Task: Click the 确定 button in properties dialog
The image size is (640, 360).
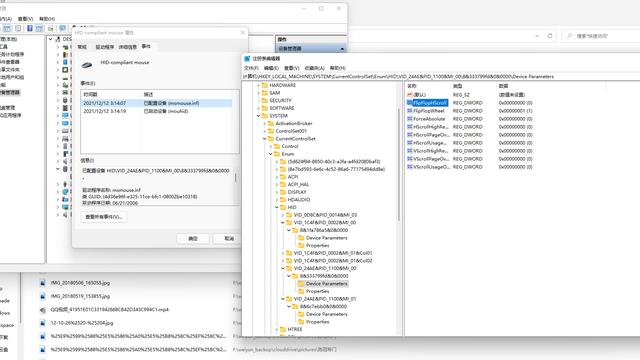Action: point(193,238)
